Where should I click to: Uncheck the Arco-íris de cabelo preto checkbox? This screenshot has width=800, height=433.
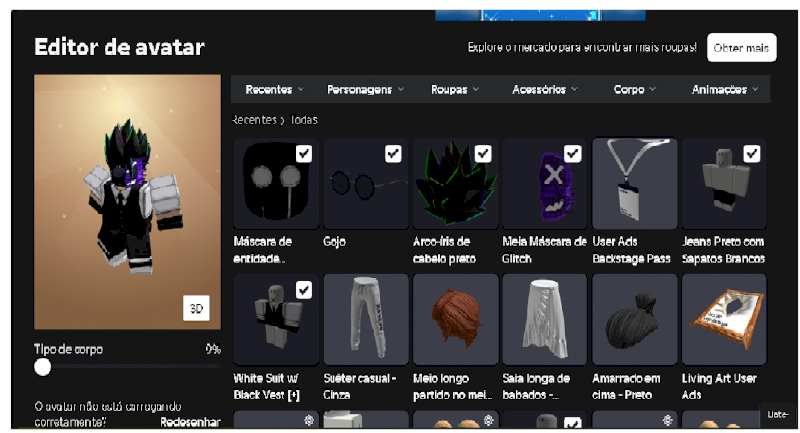coord(483,153)
